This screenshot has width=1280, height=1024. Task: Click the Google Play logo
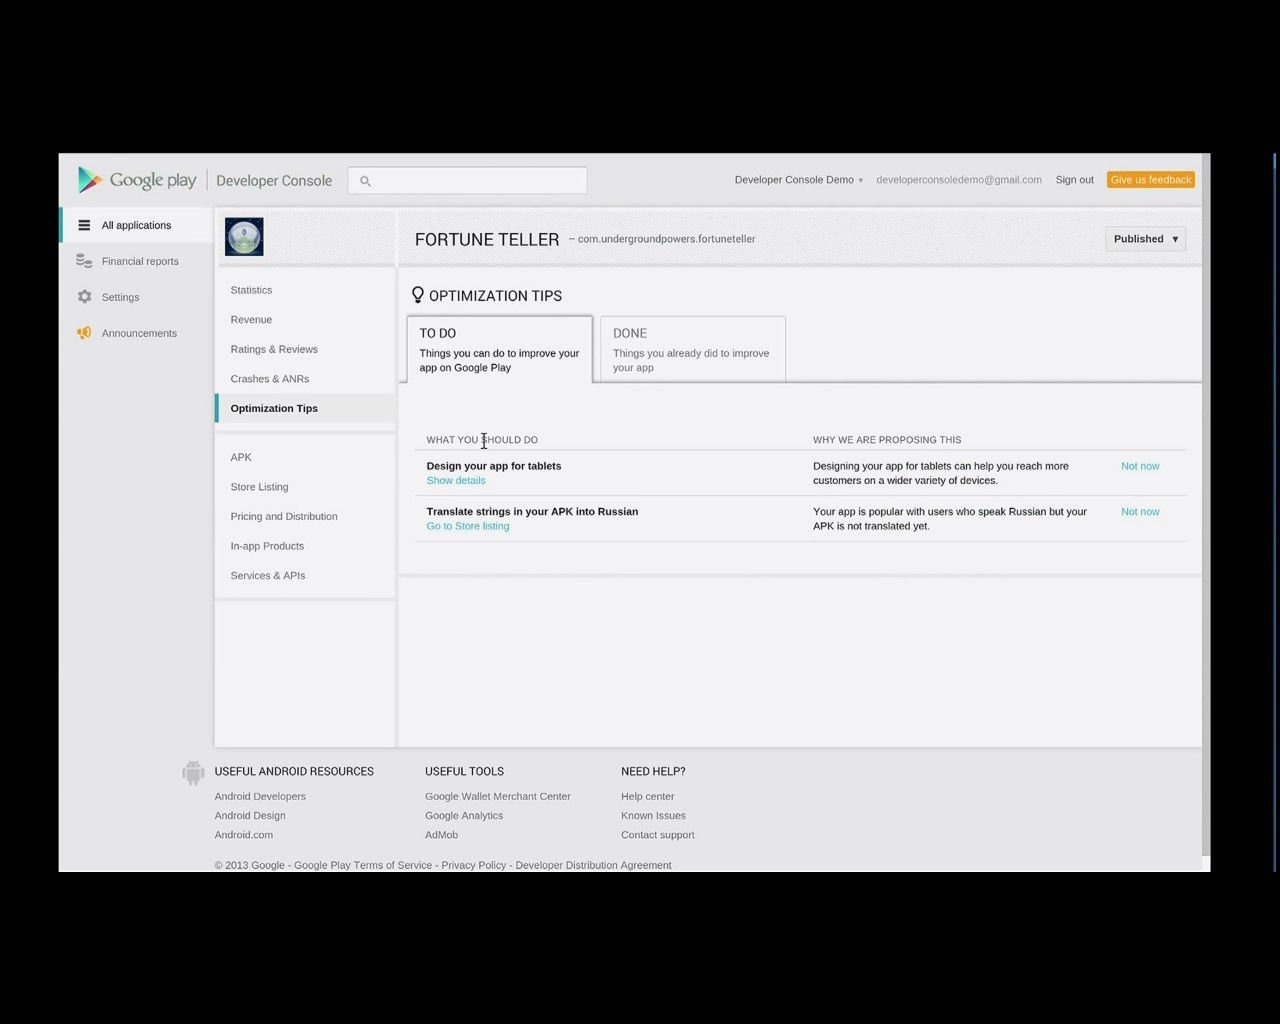(x=137, y=180)
